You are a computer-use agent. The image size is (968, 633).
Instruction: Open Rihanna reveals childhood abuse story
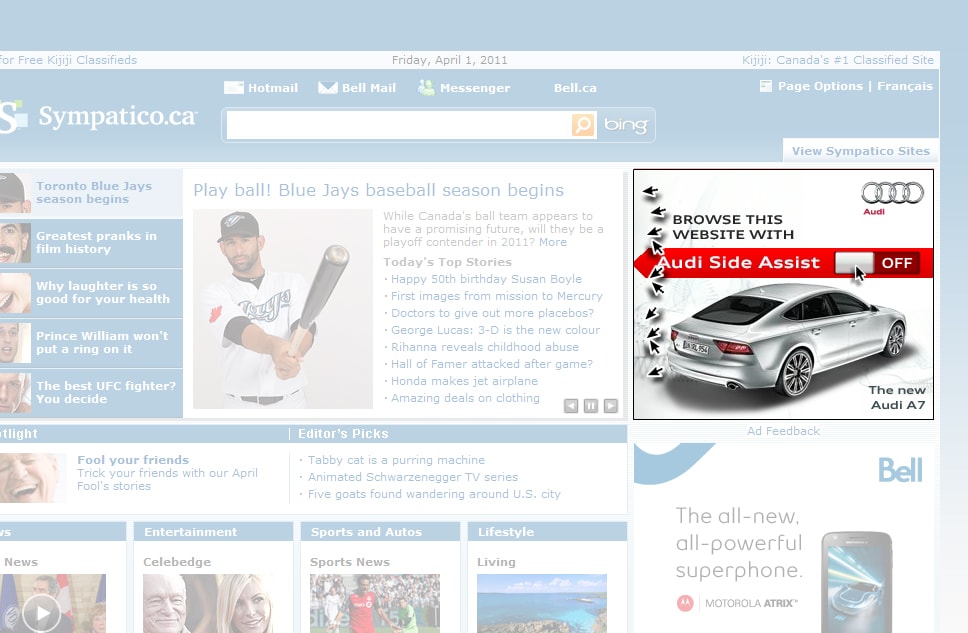pyautogui.click(x=485, y=347)
